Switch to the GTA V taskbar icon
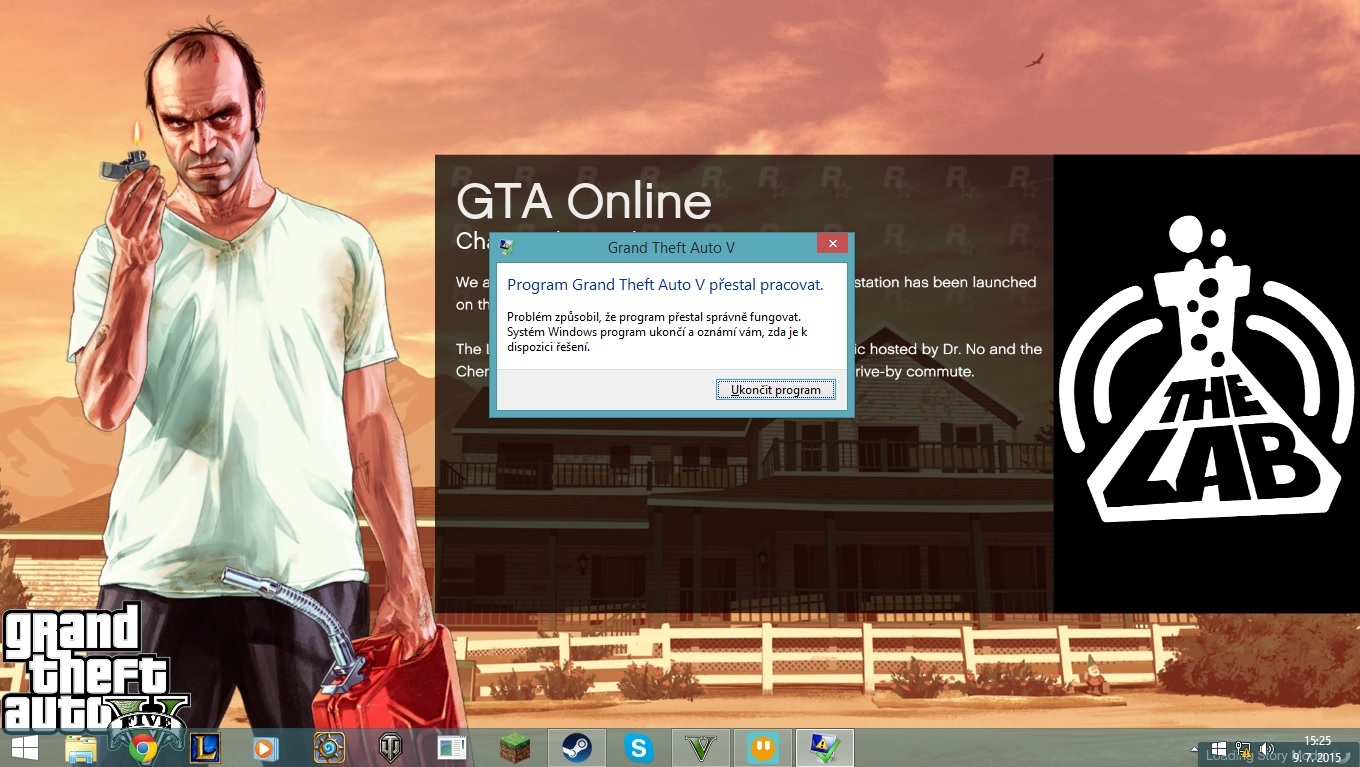This screenshot has height=767, width=1360. point(700,748)
